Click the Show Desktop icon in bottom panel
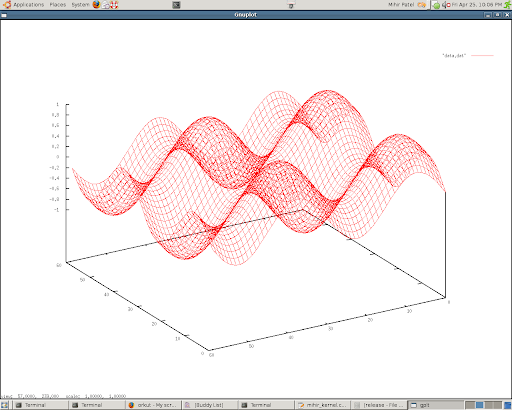The image size is (512, 410). pyautogui.click(x=4, y=405)
